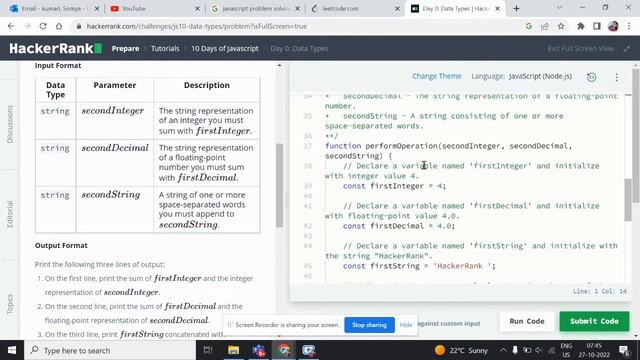Screen dimensions: 640x360
Task: Click the address bar URL
Action: pos(196,26)
